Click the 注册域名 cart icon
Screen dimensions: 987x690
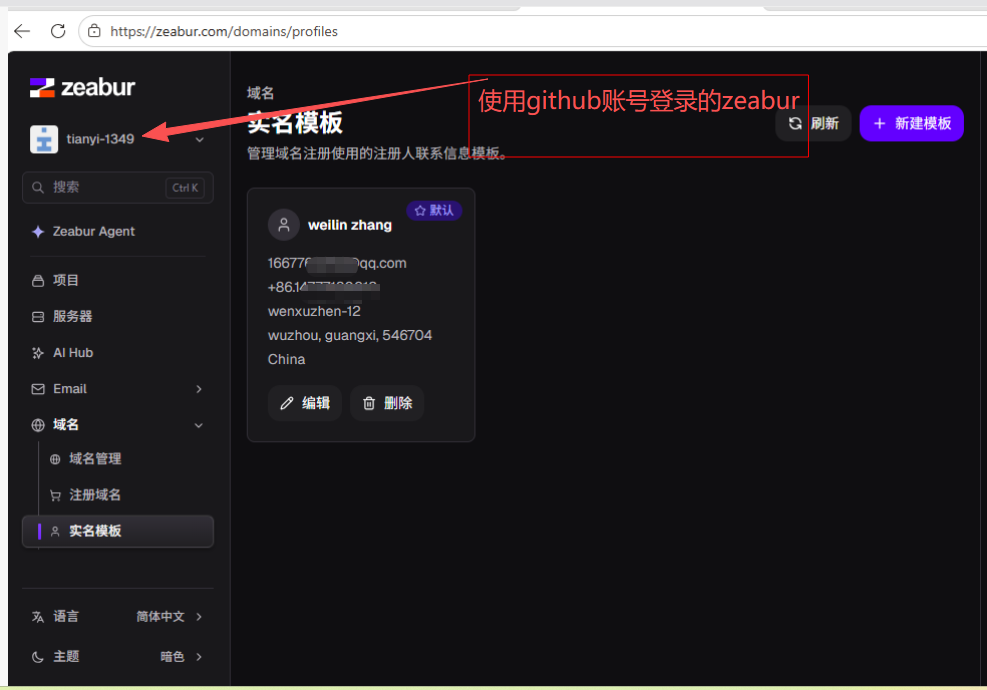[55, 495]
